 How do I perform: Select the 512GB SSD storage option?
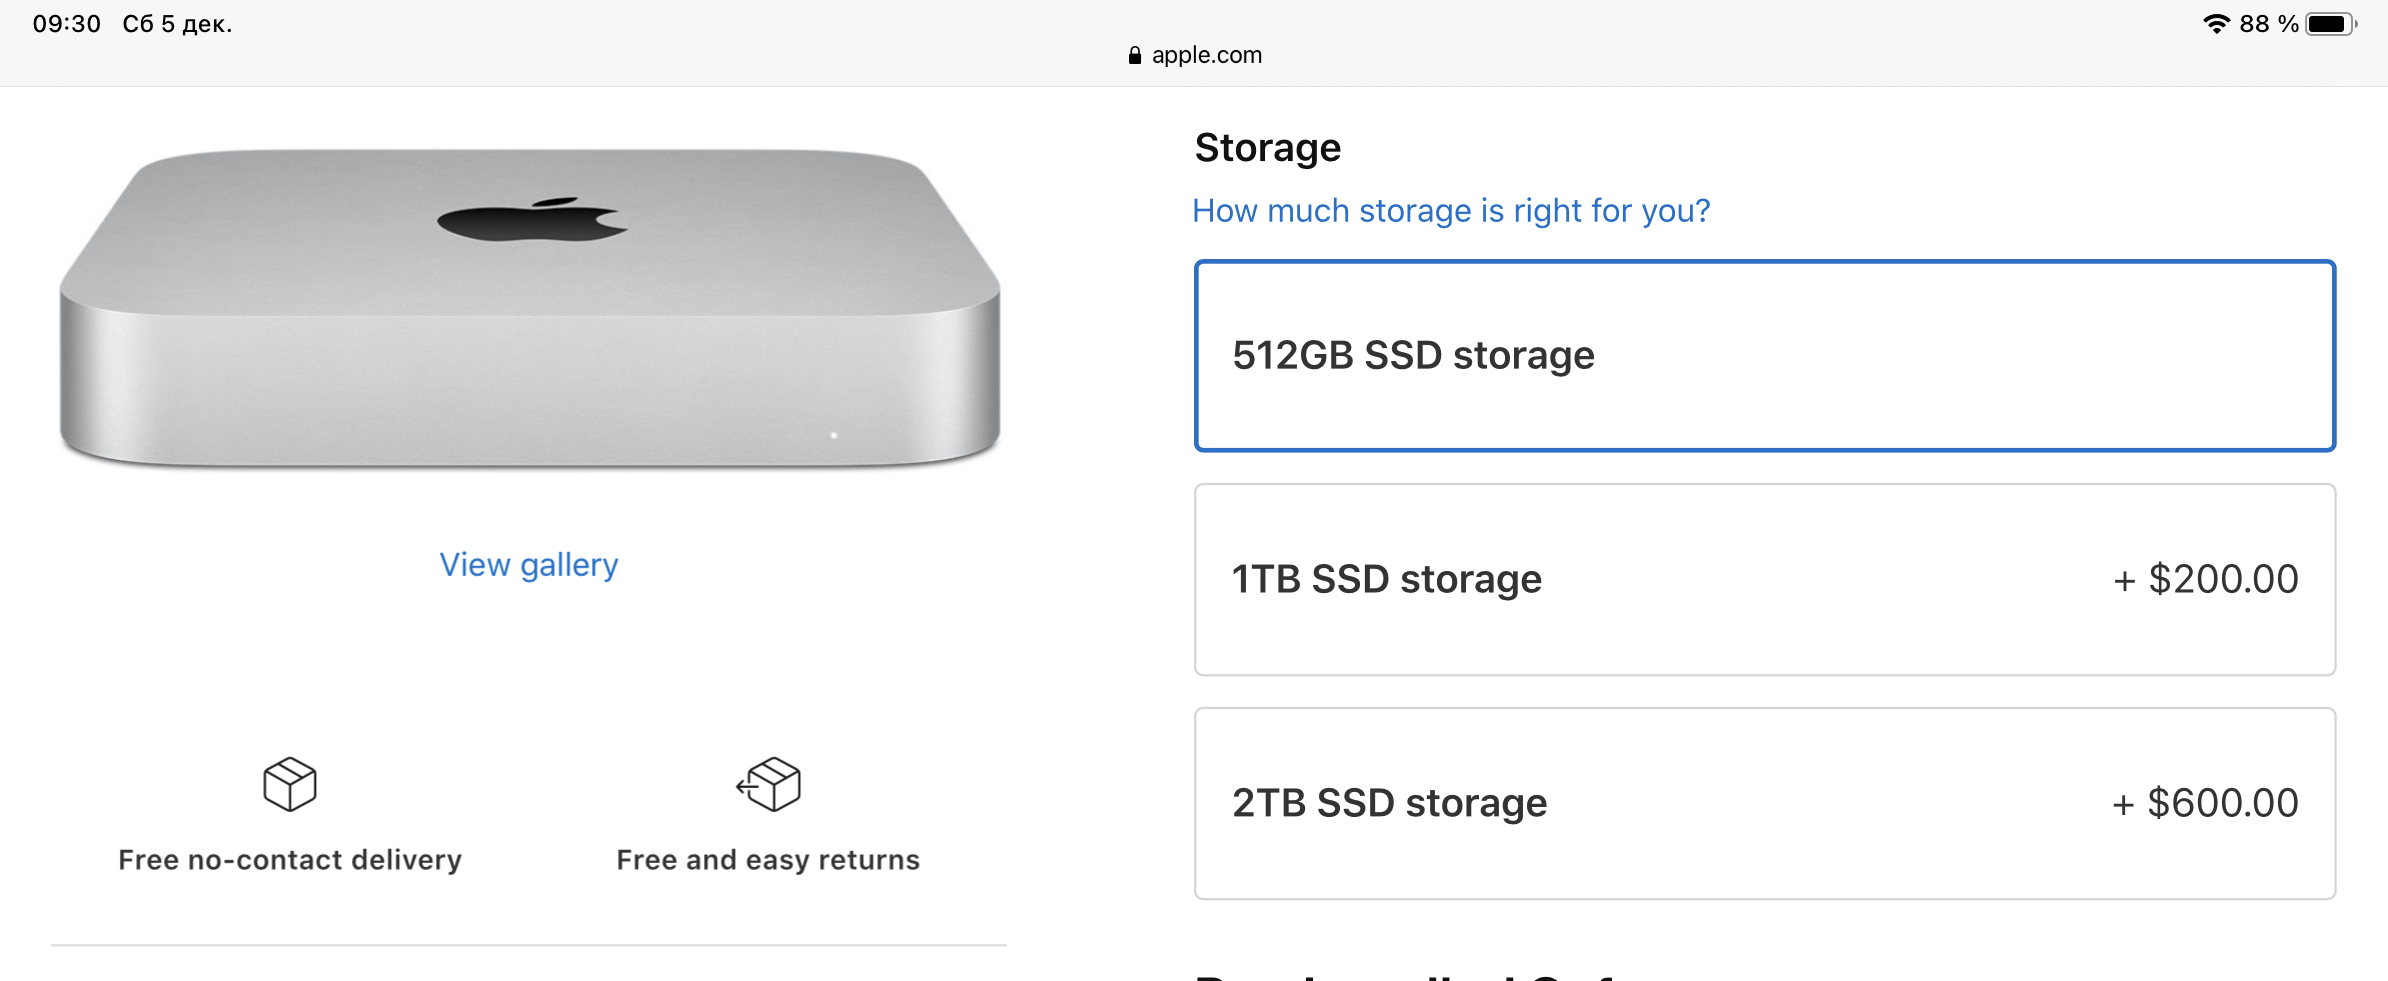click(x=1765, y=356)
